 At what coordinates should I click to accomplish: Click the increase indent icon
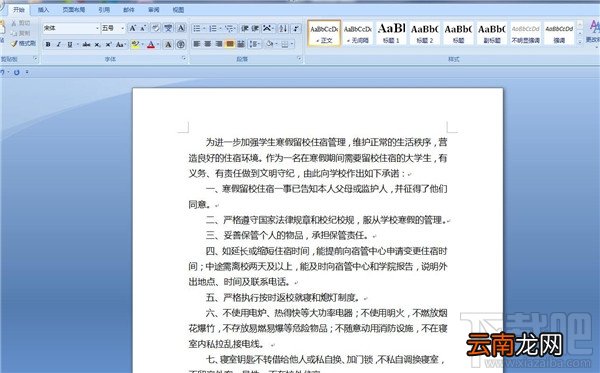click(x=255, y=28)
